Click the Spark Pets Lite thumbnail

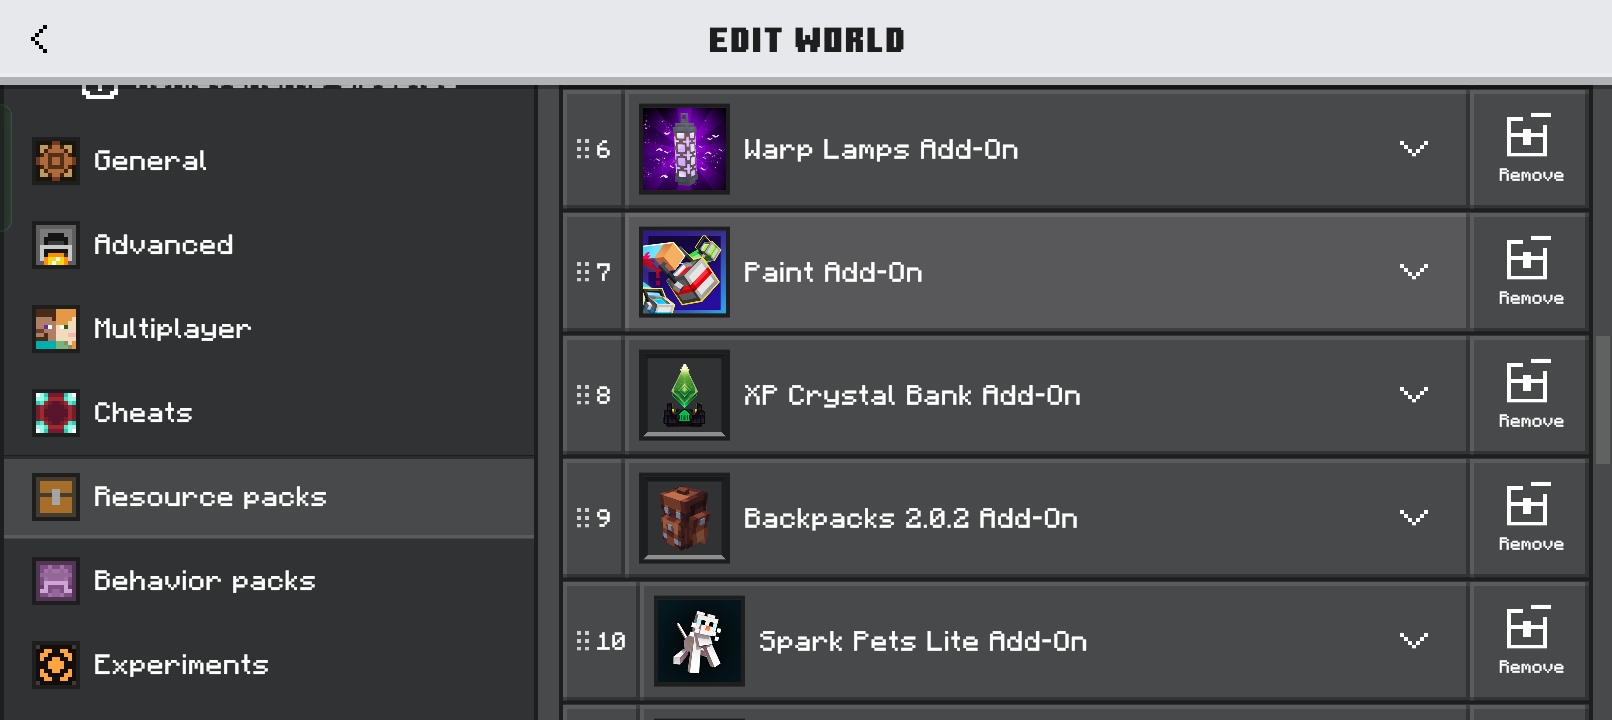point(699,641)
